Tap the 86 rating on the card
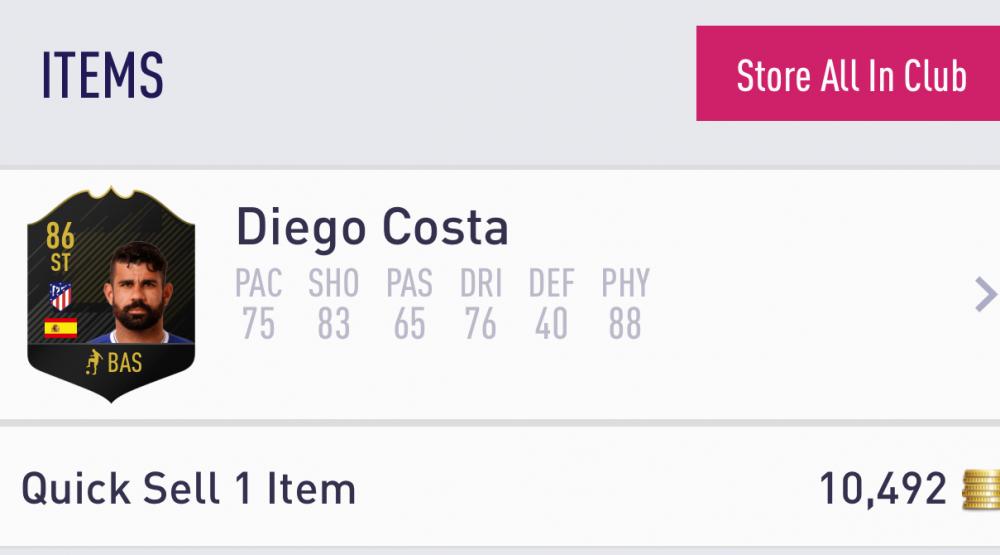Image resolution: width=1000 pixels, height=555 pixels. (x=61, y=237)
